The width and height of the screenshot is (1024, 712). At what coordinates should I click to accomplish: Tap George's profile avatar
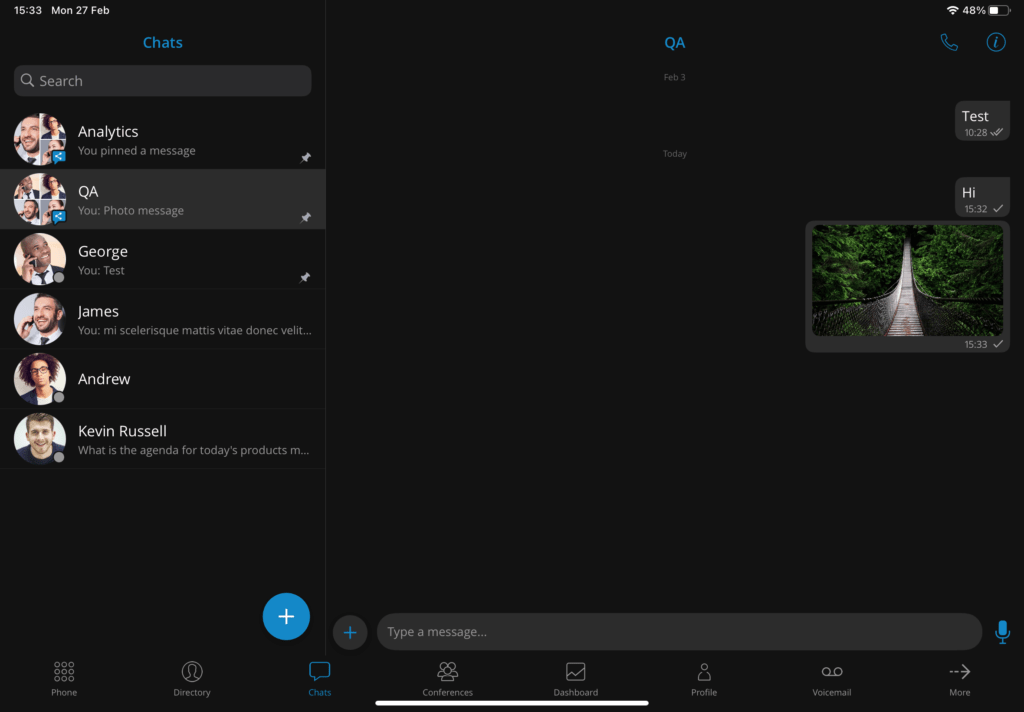40,259
